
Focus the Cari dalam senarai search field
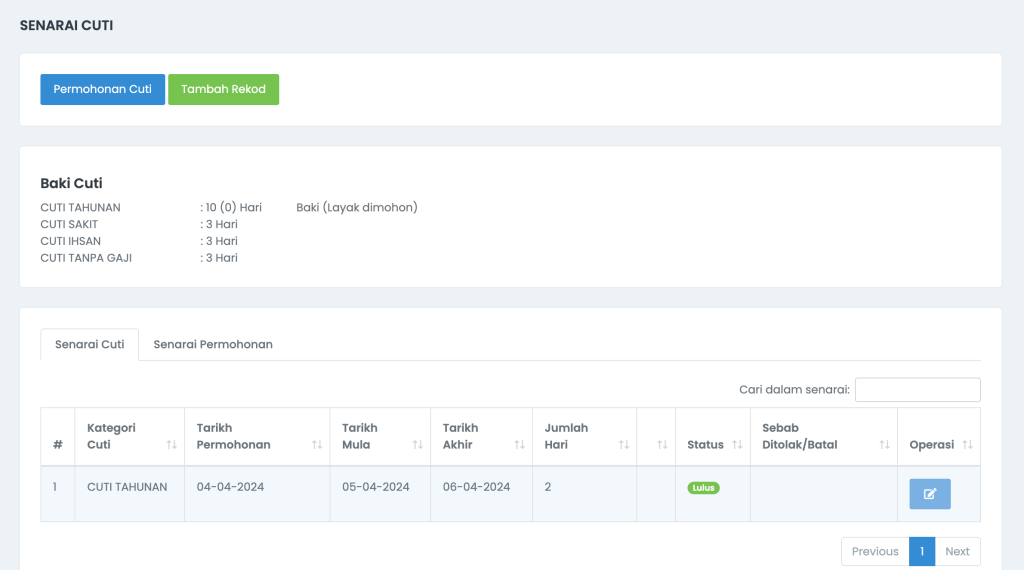[918, 390]
